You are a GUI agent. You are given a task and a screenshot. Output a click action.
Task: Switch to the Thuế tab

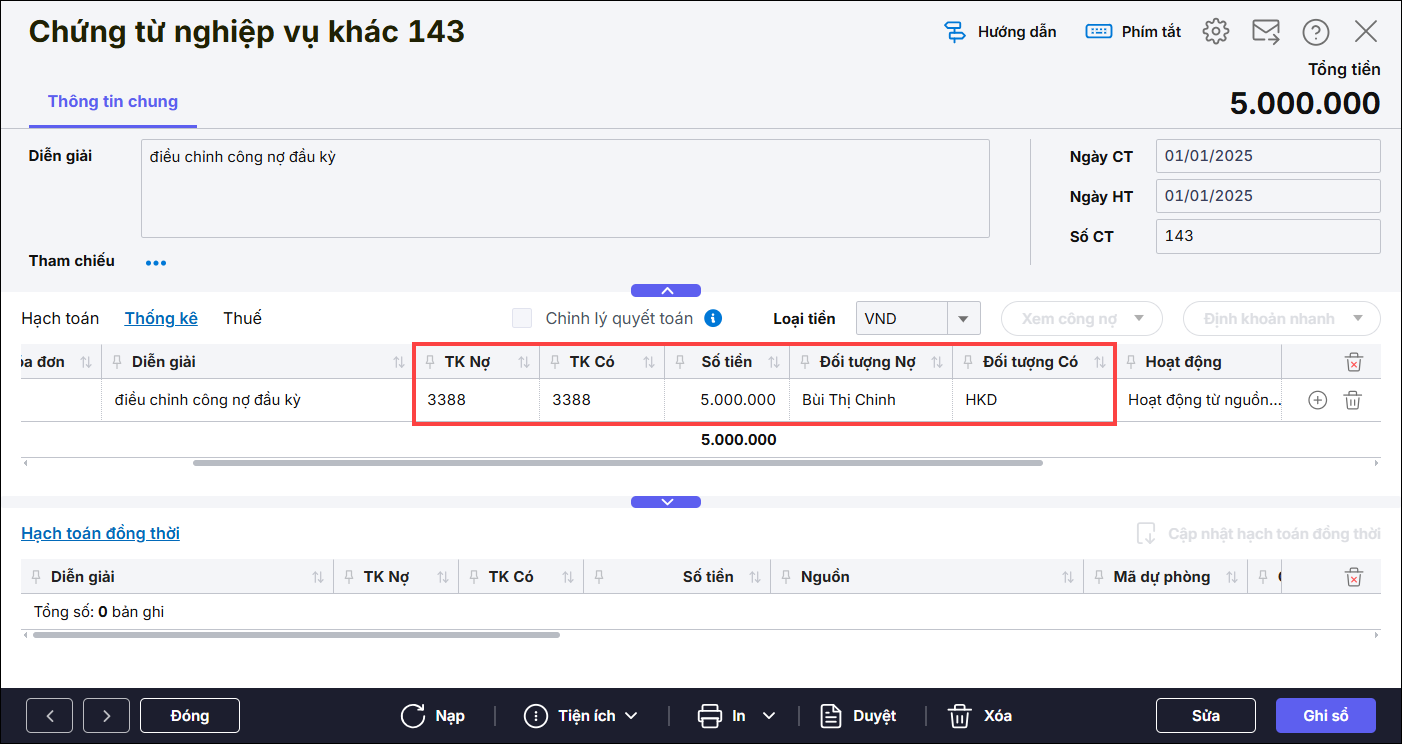coord(242,318)
